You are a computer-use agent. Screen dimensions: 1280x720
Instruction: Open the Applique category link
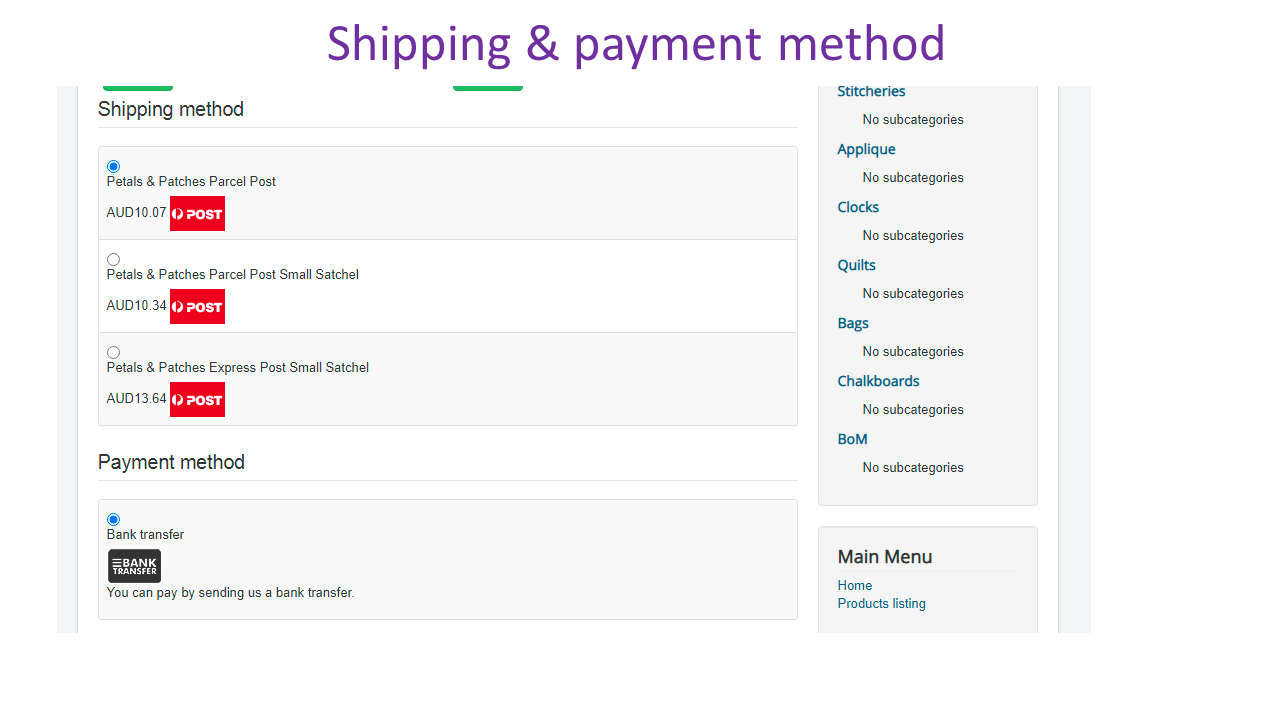click(x=866, y=149)
